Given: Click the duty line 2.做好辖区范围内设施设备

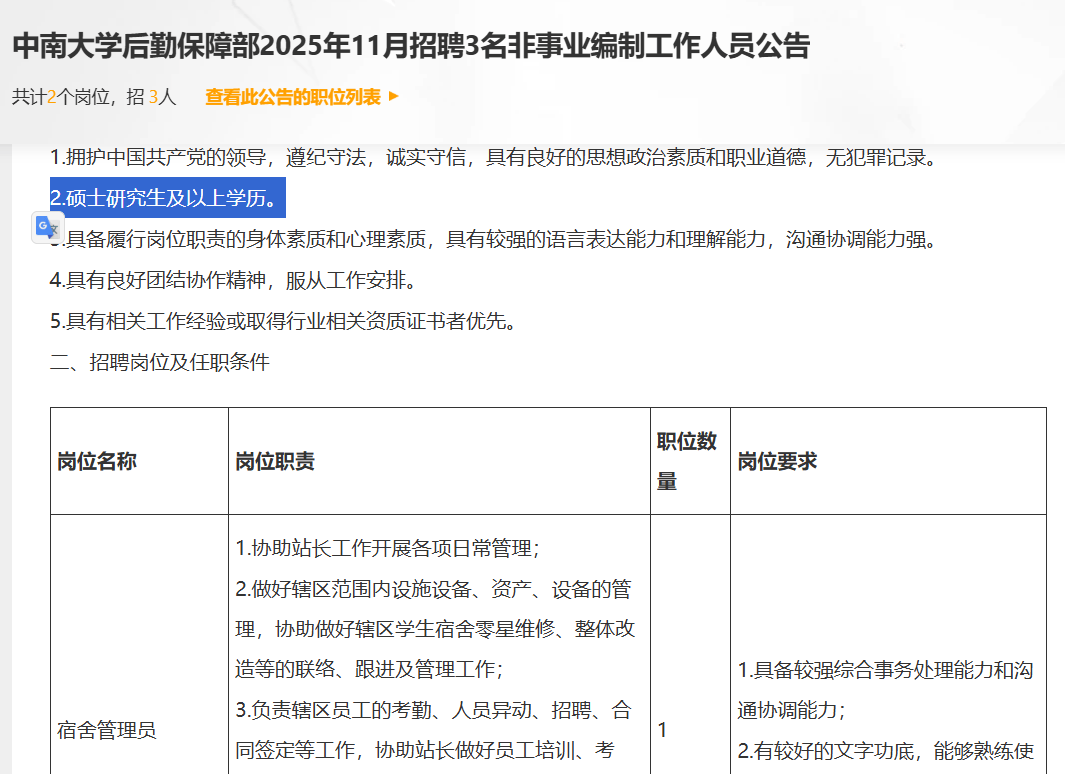Looking at the screenshot, I should pos(435,629).
